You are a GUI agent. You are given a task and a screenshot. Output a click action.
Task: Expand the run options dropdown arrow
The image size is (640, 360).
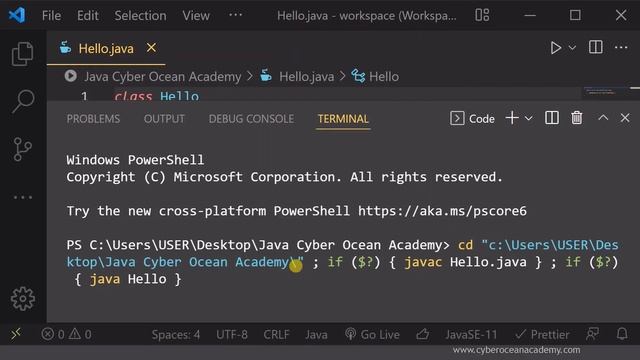[x=572, y=48]
